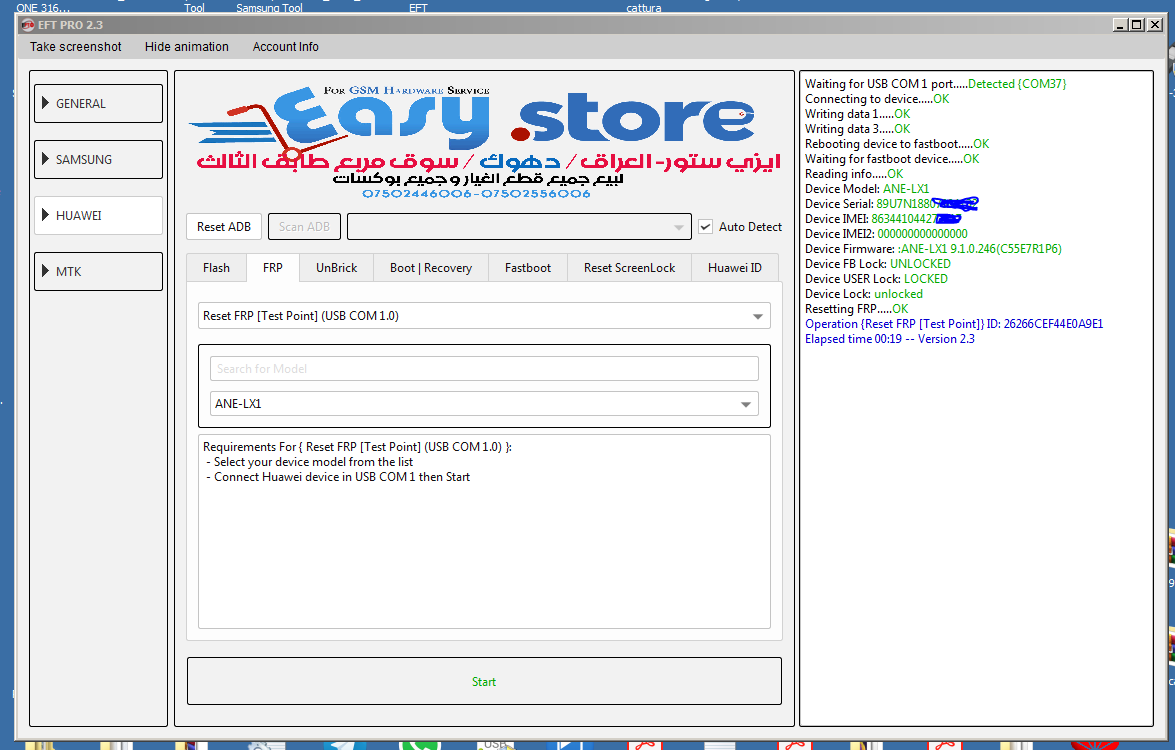Screen dimensions: 1175x750
Task: Expand the SAMSUNG section arrow
Action: (x=46, y=160)
